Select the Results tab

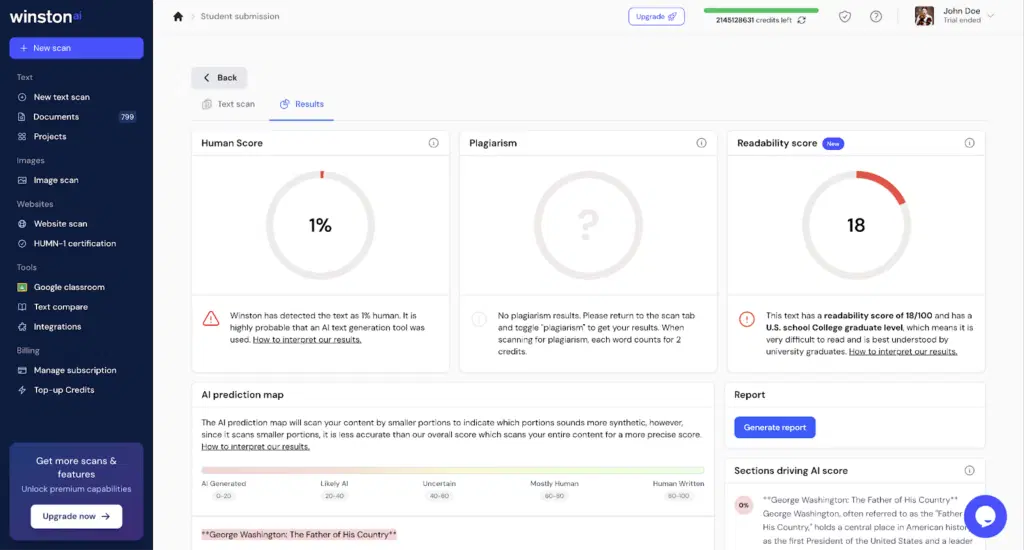pyautogui.click(x=302, y=104)
